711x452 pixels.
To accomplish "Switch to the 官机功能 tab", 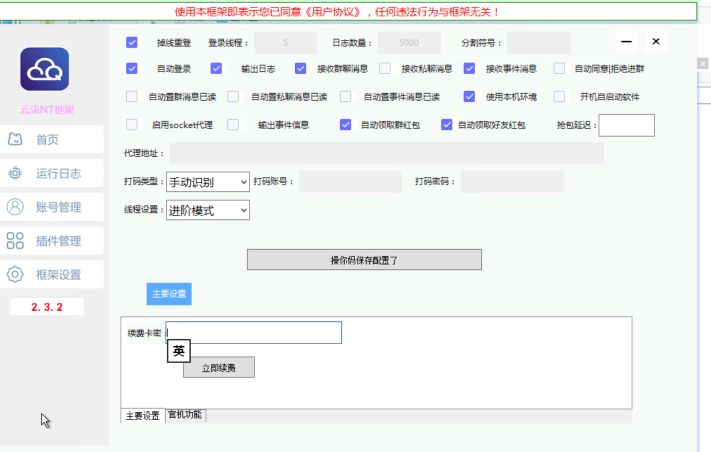I will coord(185,415).
